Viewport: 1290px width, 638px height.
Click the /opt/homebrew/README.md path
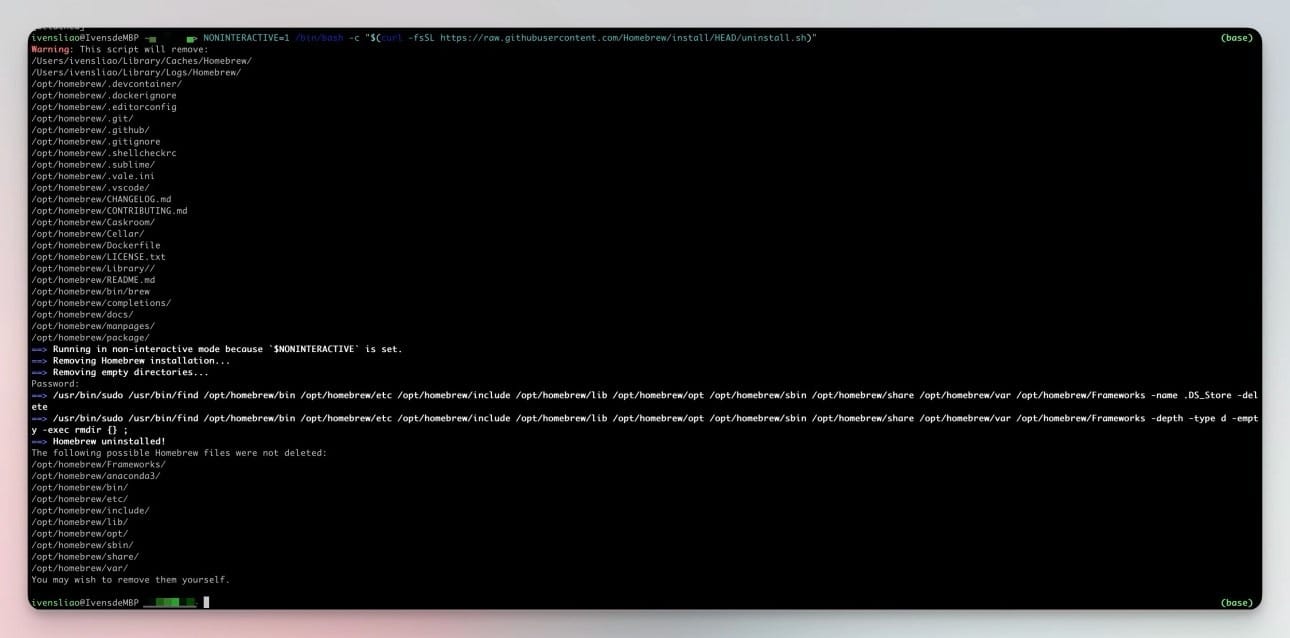tap(93, 280)
